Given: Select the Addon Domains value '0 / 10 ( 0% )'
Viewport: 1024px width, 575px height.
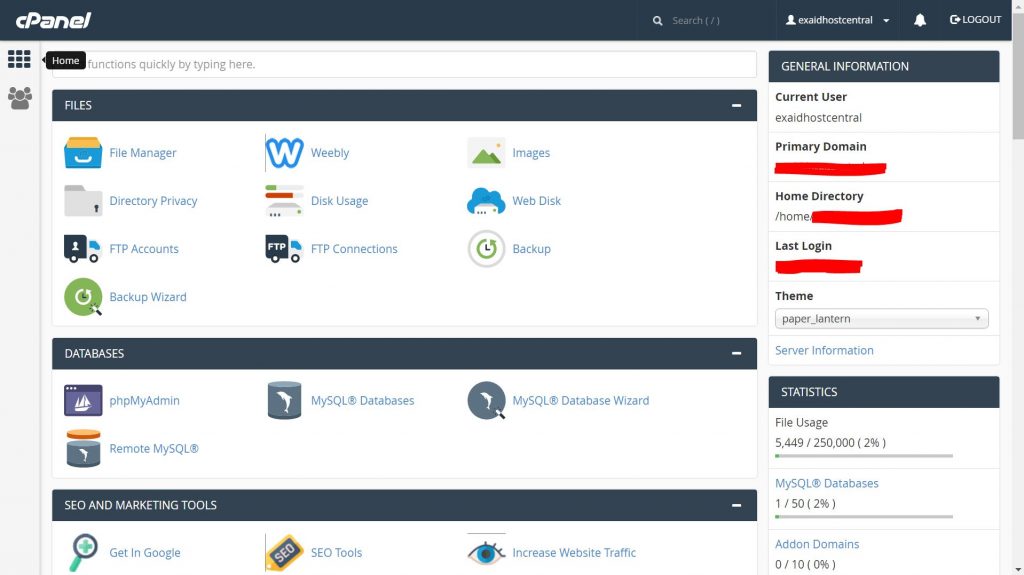Looking at the screenshot, I should (805, 565).
